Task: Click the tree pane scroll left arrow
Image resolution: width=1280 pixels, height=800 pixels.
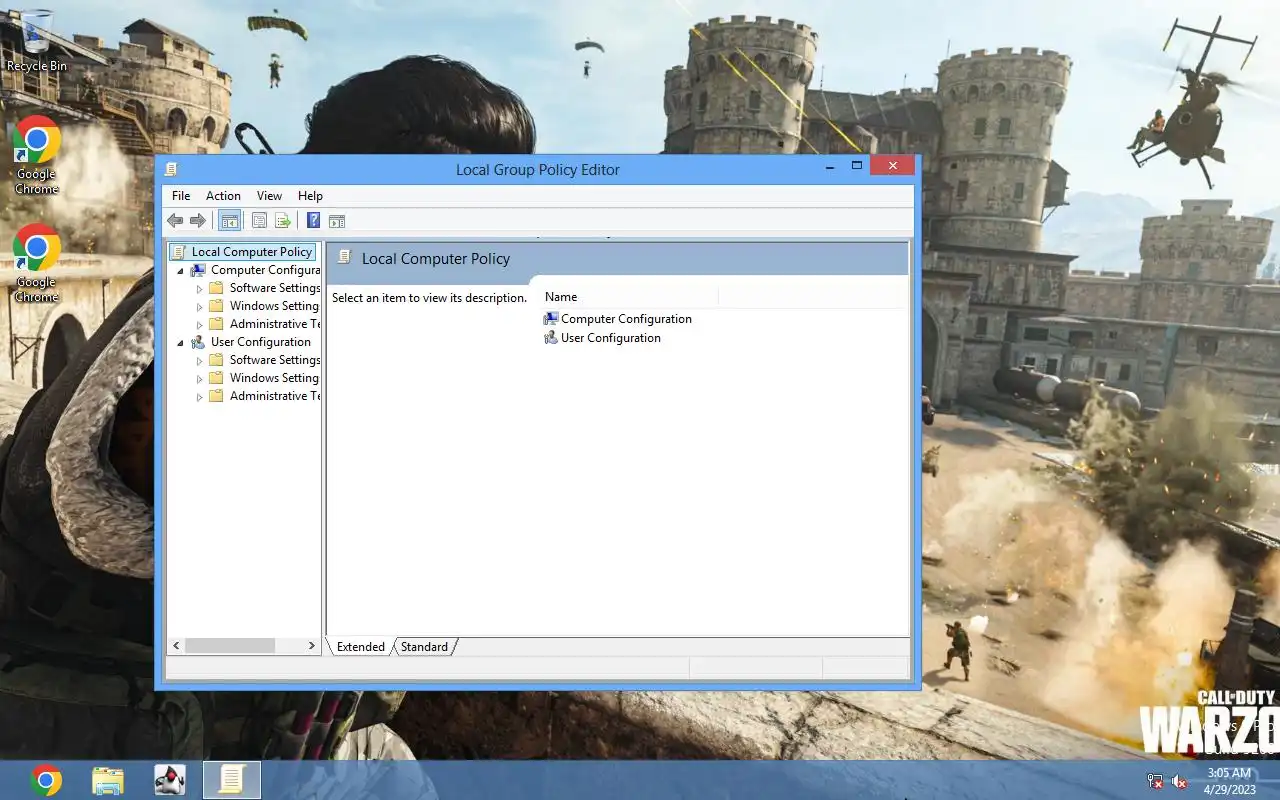Action: click(176, 647)
